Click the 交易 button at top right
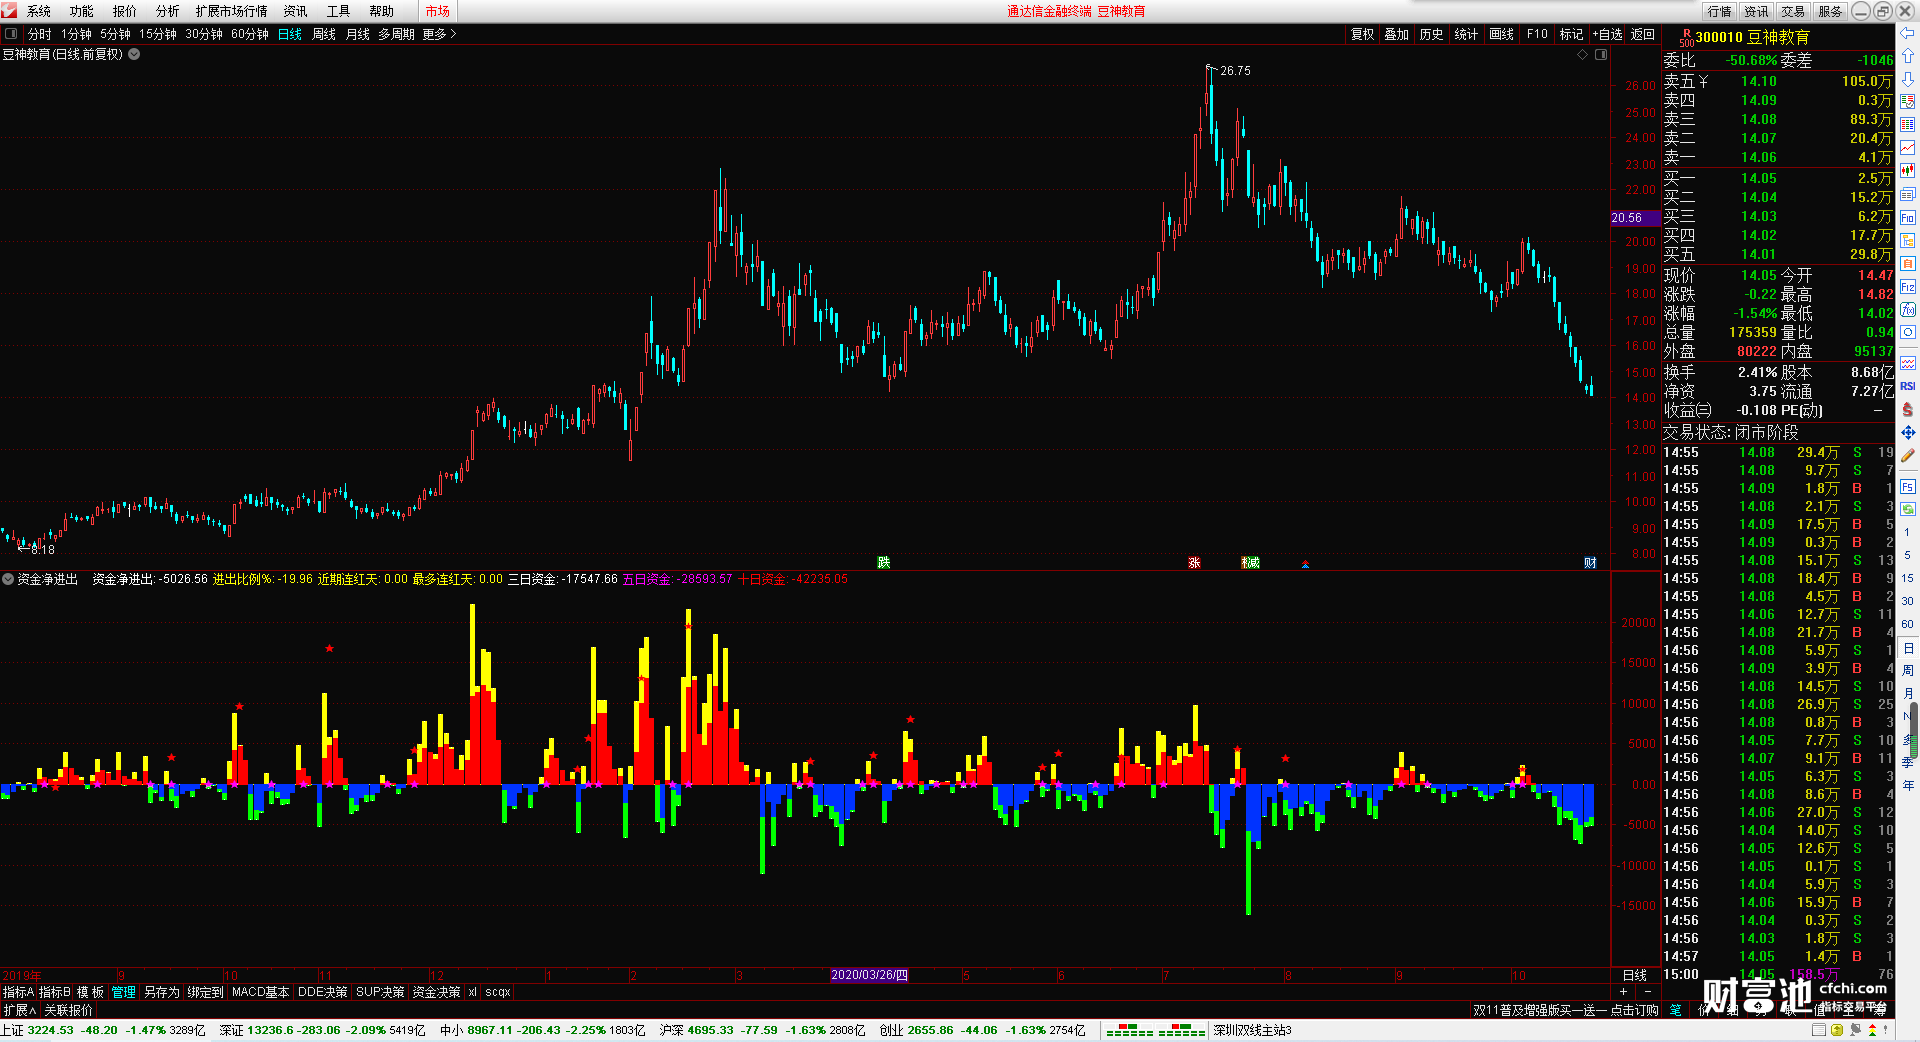 (x=1793, y=11)
